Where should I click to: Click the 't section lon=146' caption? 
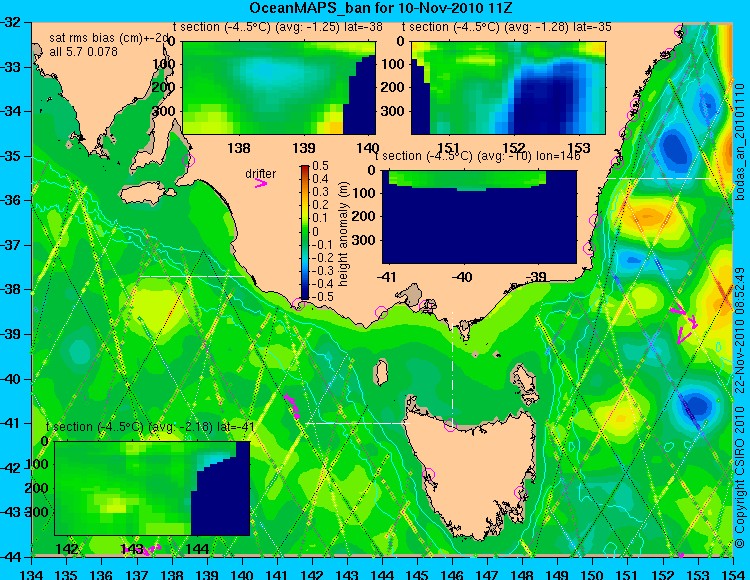pos(478,156)
